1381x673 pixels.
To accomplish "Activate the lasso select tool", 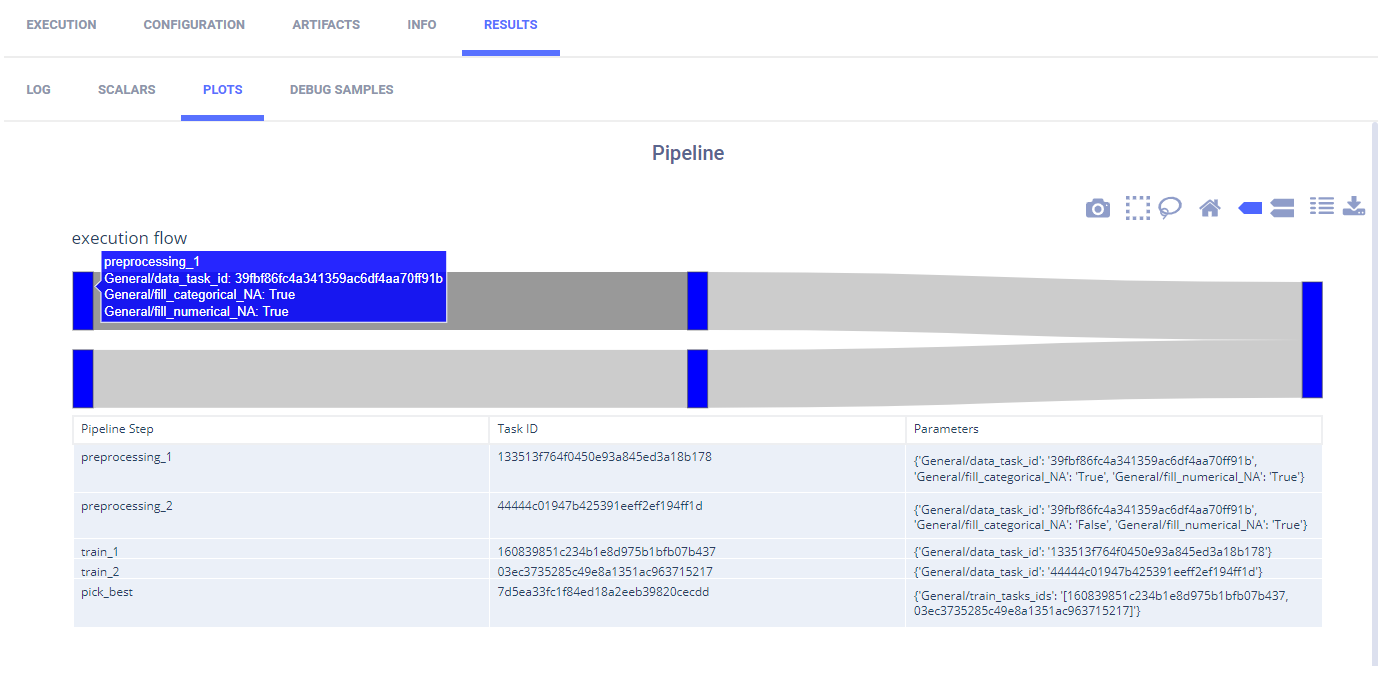I will [1170, 207].
